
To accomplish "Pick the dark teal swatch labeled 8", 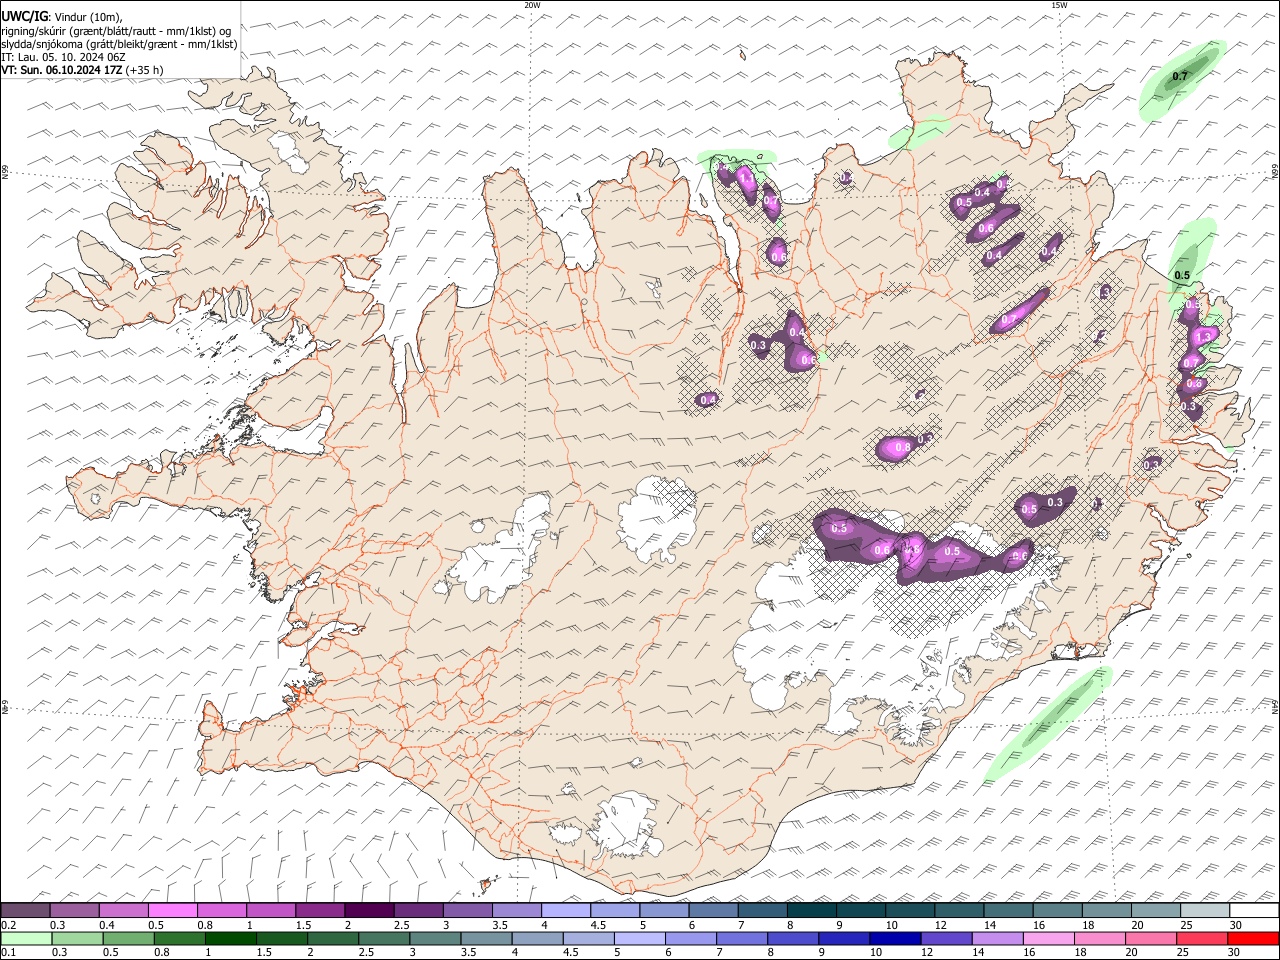I will click(812, 911).
